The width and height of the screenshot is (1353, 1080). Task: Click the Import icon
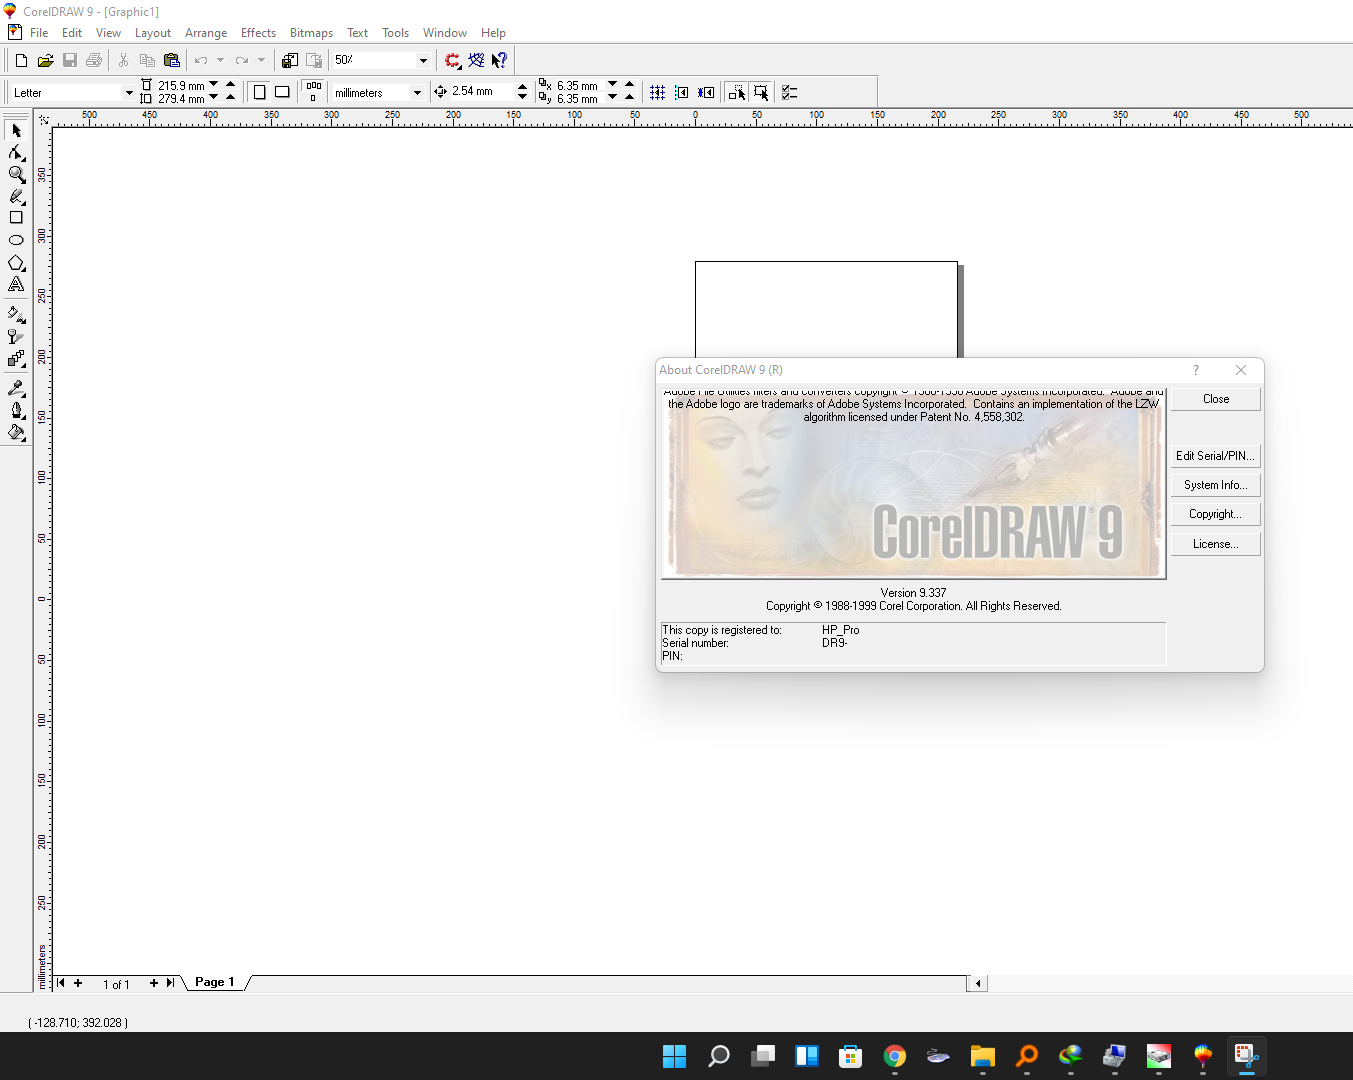(x=289, y=60)
